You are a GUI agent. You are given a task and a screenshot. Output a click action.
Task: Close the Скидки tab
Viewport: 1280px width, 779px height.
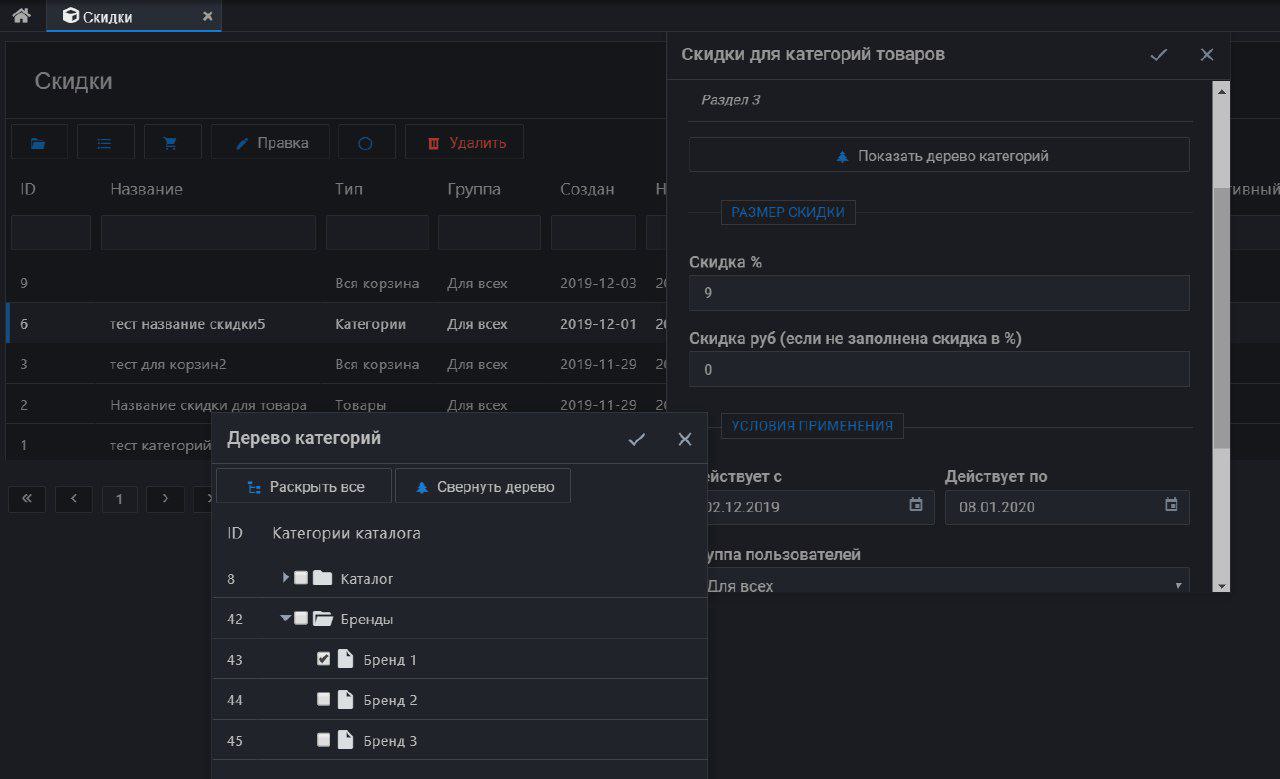pyautogui.click(x=207, y=16)
